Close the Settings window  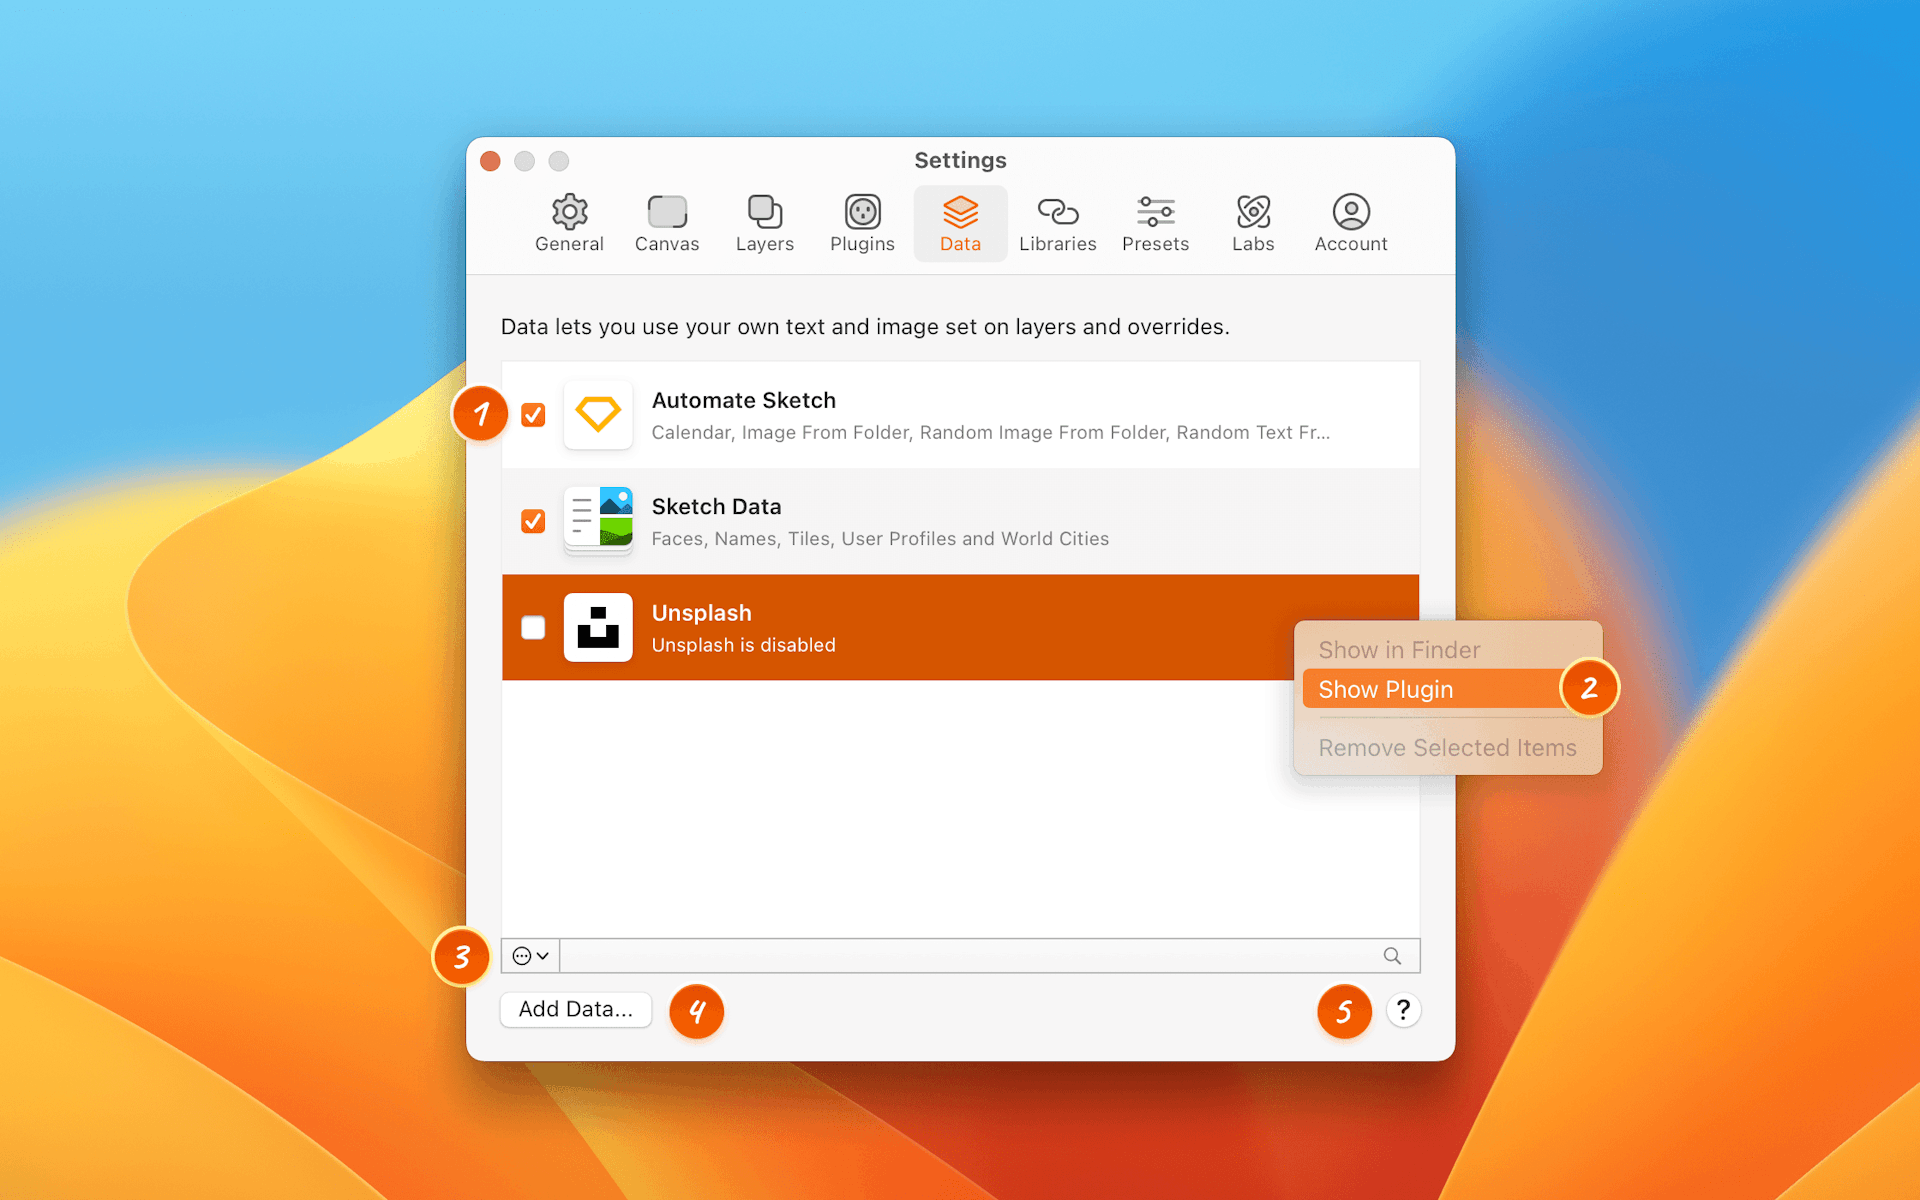[490, 161]
